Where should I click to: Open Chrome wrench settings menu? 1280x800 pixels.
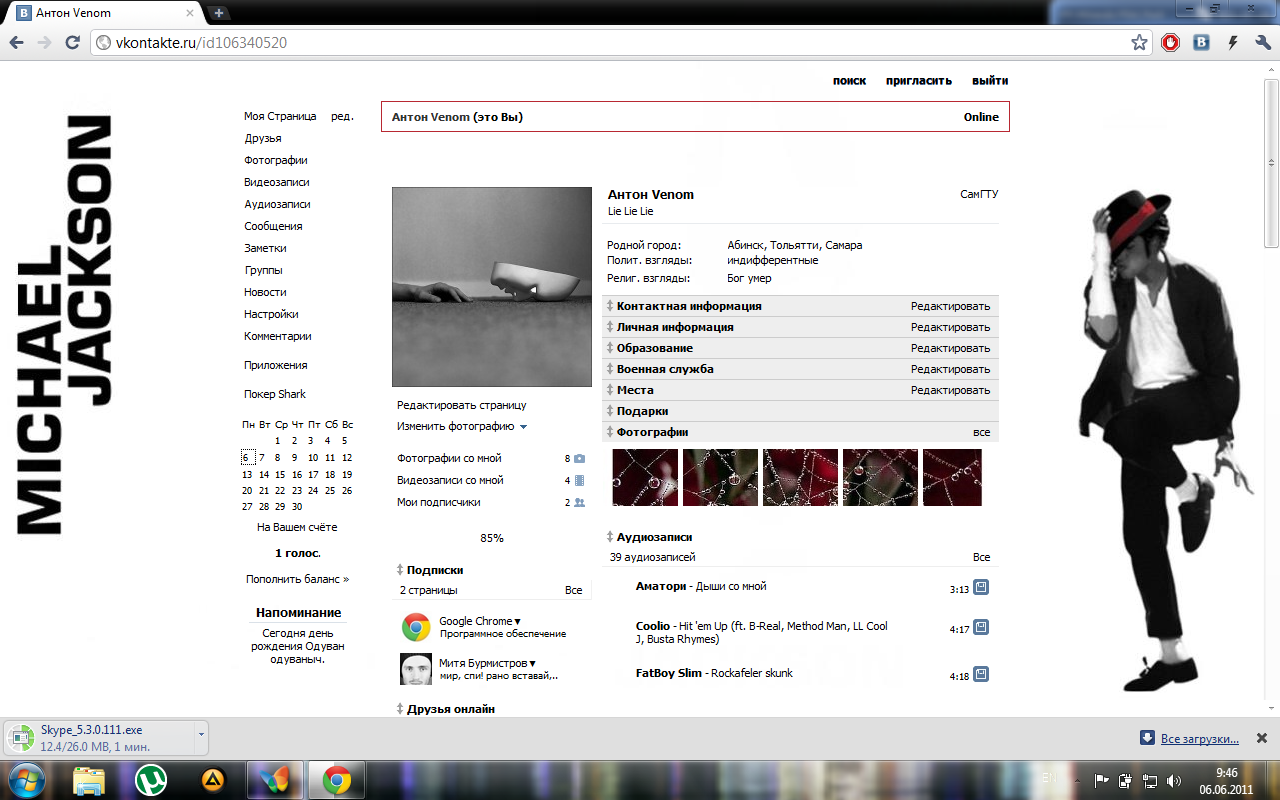click(1263, 43)
